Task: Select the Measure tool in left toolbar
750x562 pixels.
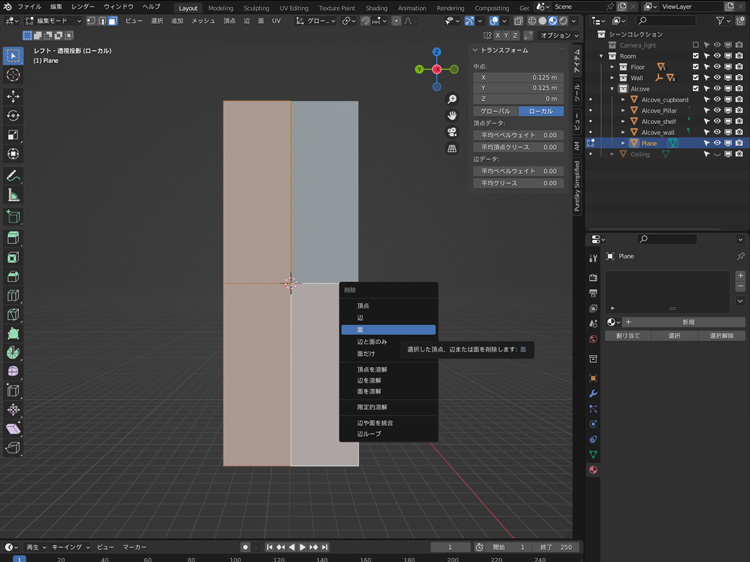Action: (x=13, y=195)
